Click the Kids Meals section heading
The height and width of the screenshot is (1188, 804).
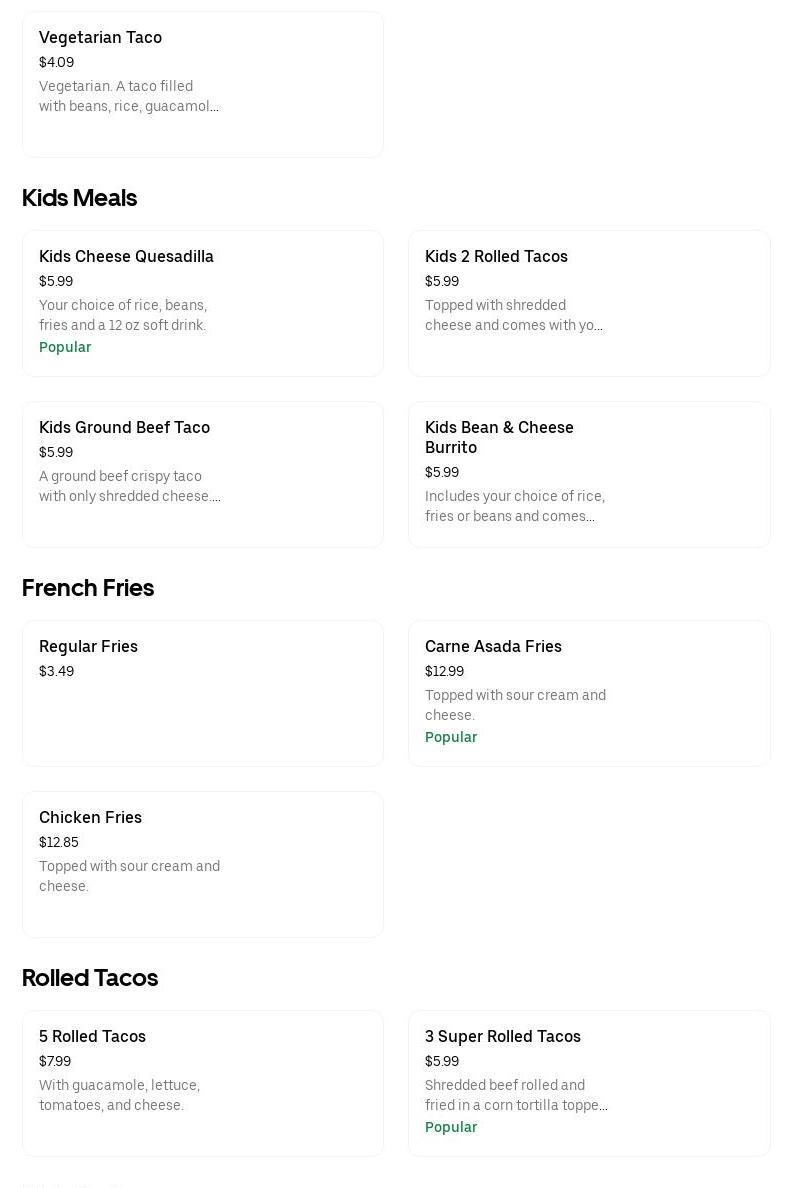[x=79, y=198]
